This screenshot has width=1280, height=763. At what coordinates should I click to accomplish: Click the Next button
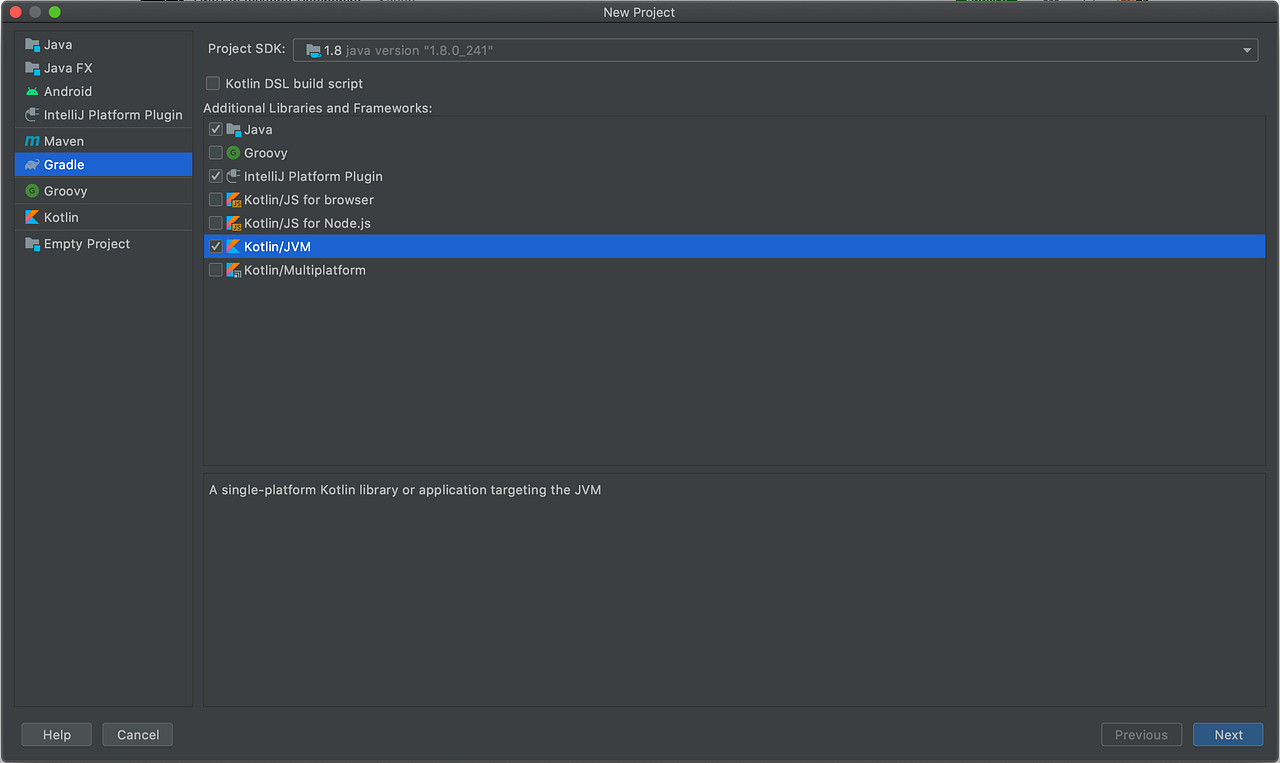coord(1228,734)
